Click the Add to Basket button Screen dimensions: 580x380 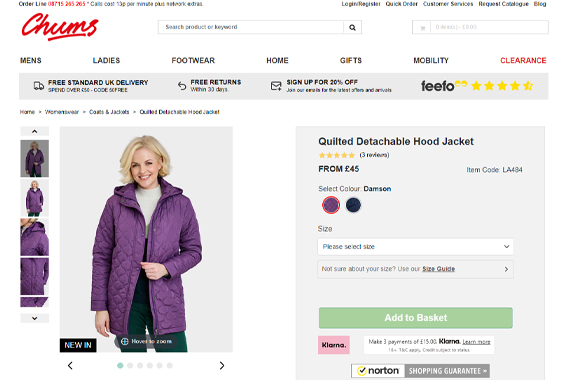coord(416,318)
